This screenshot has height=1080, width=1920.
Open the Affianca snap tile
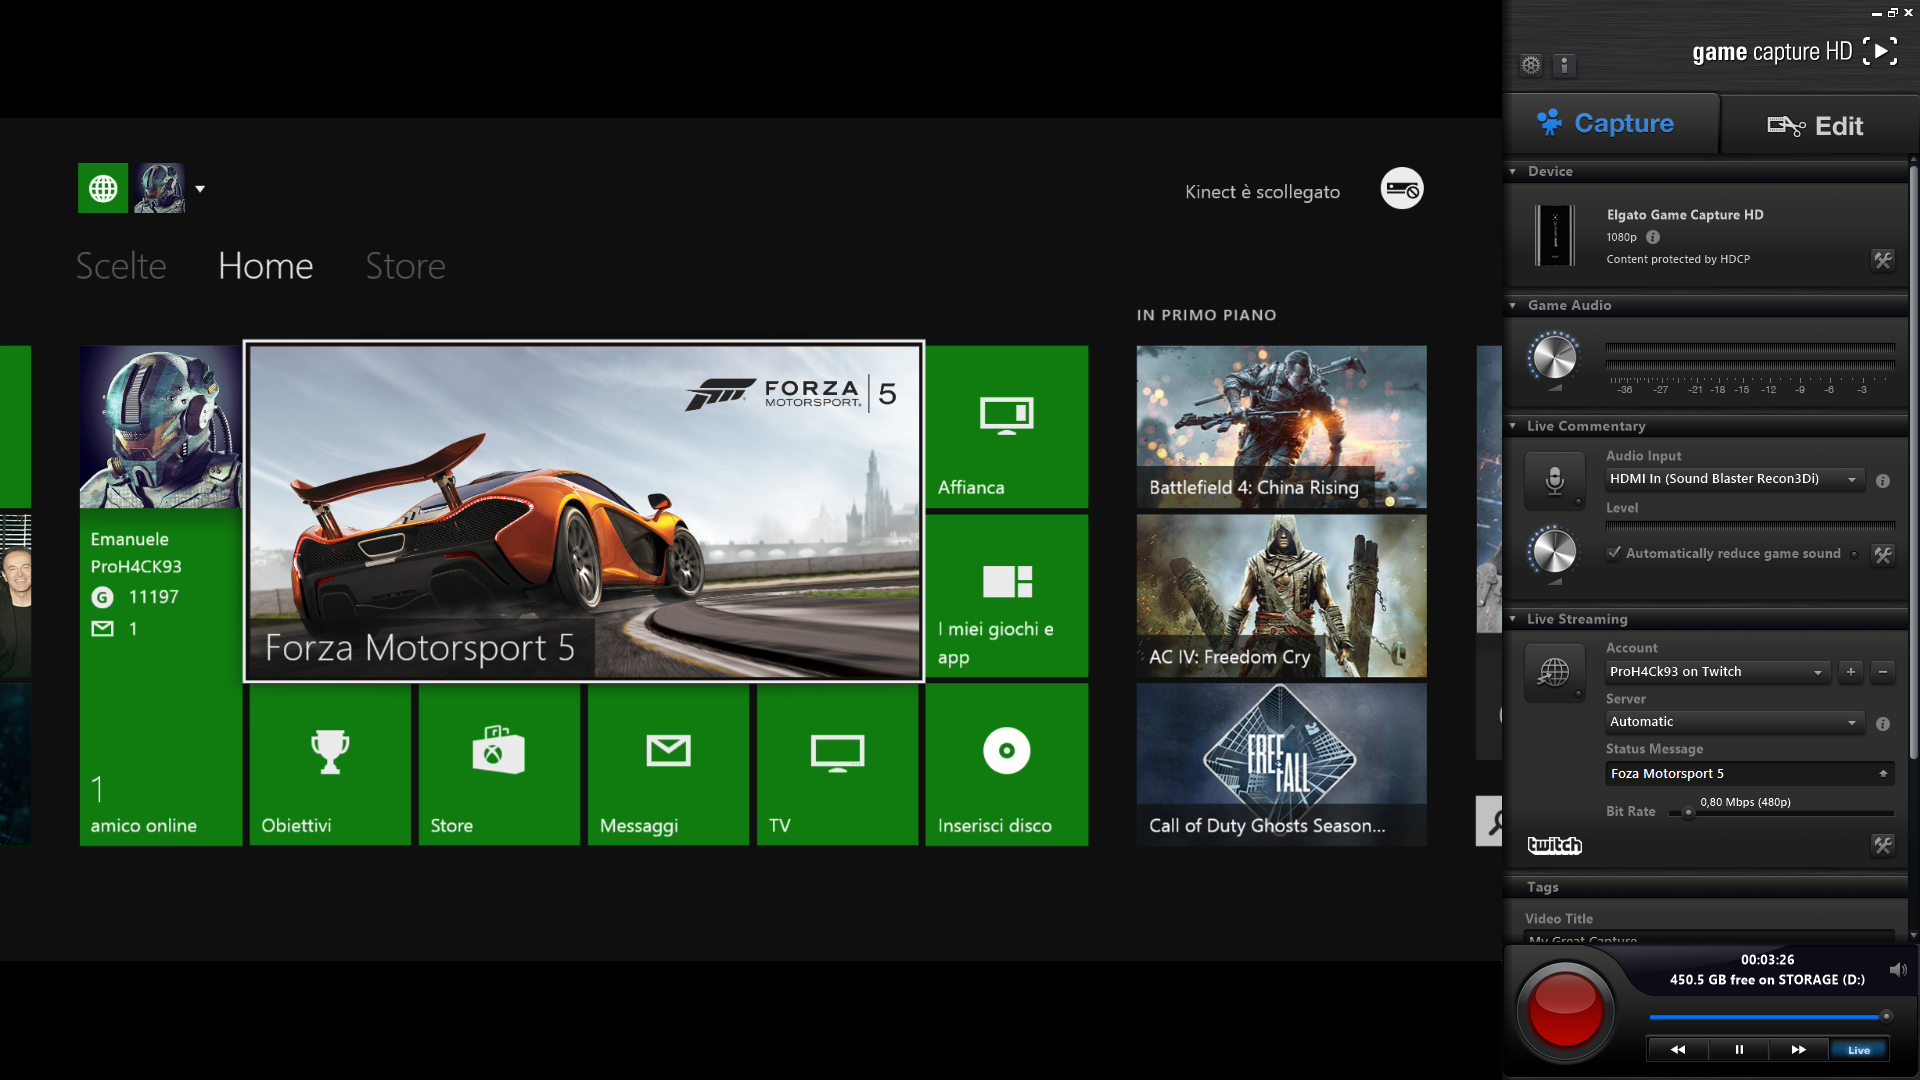coord(1007,427)
